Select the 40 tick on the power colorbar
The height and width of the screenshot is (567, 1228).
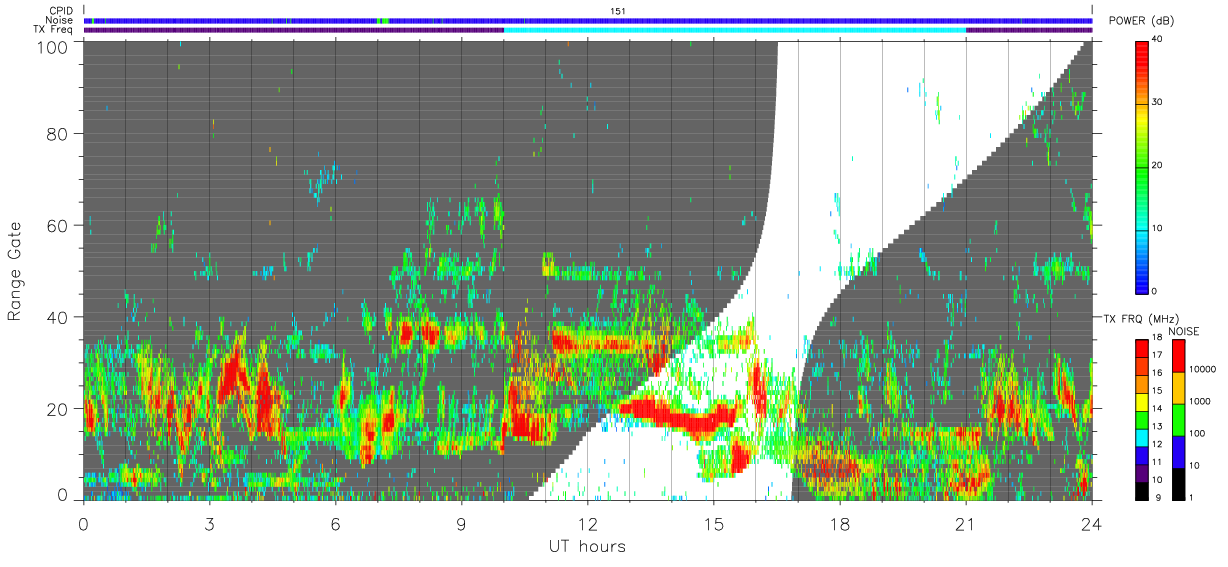coord(1157,39)
